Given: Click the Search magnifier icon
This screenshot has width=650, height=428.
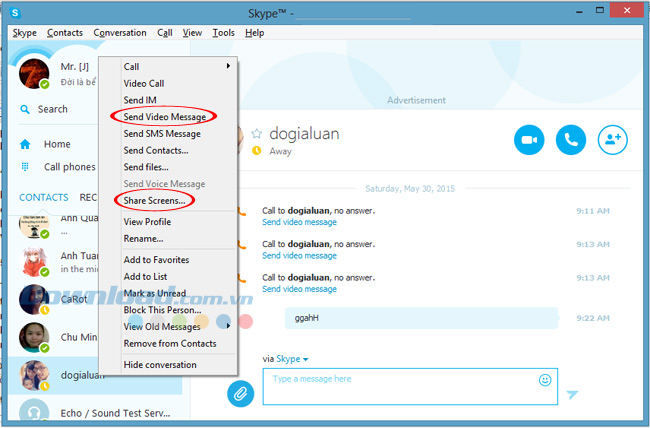Looking at the screenshot, I should click(25, 109).
